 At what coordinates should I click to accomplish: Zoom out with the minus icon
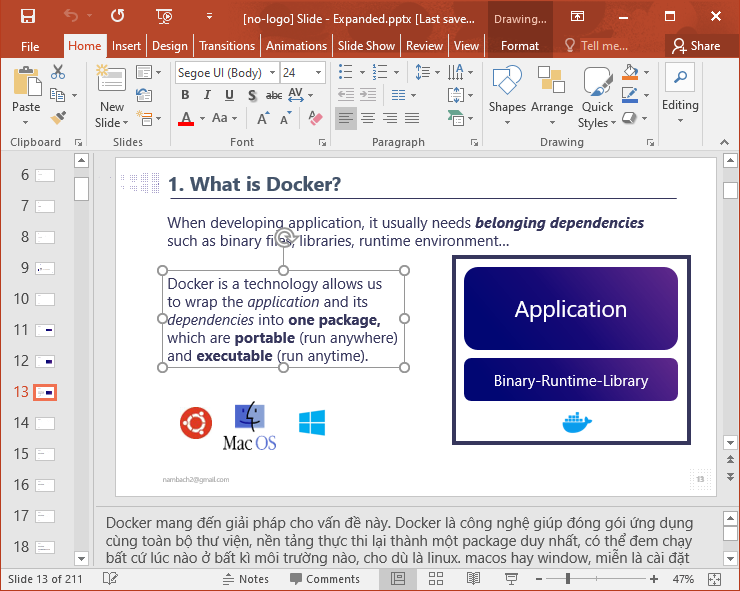point(539,579)
